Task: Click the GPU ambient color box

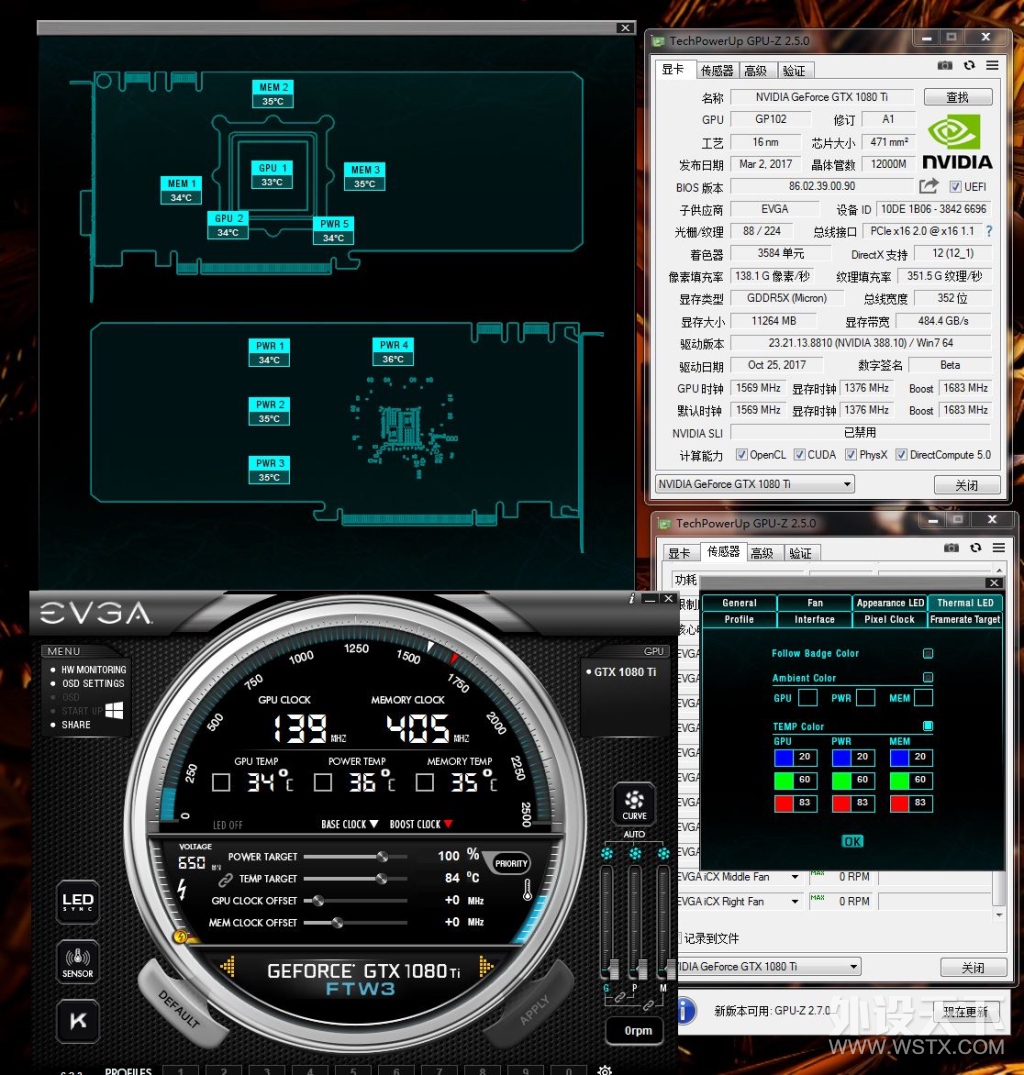Action: 808,698
